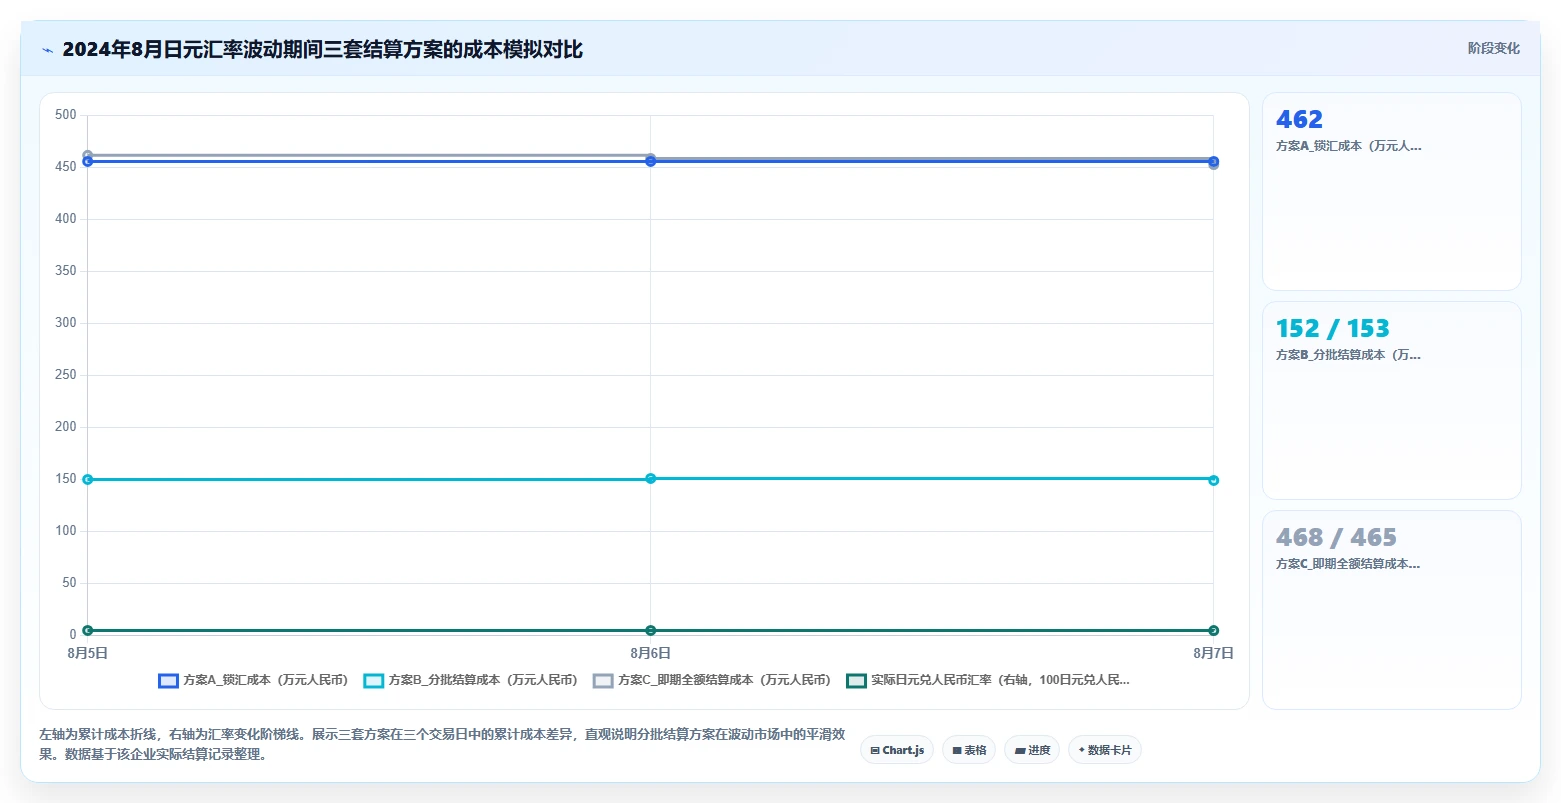This screenshot has height=803, width=1561.
Task: Select 方案A data point at 8月6日
Action: pos(651,161)
